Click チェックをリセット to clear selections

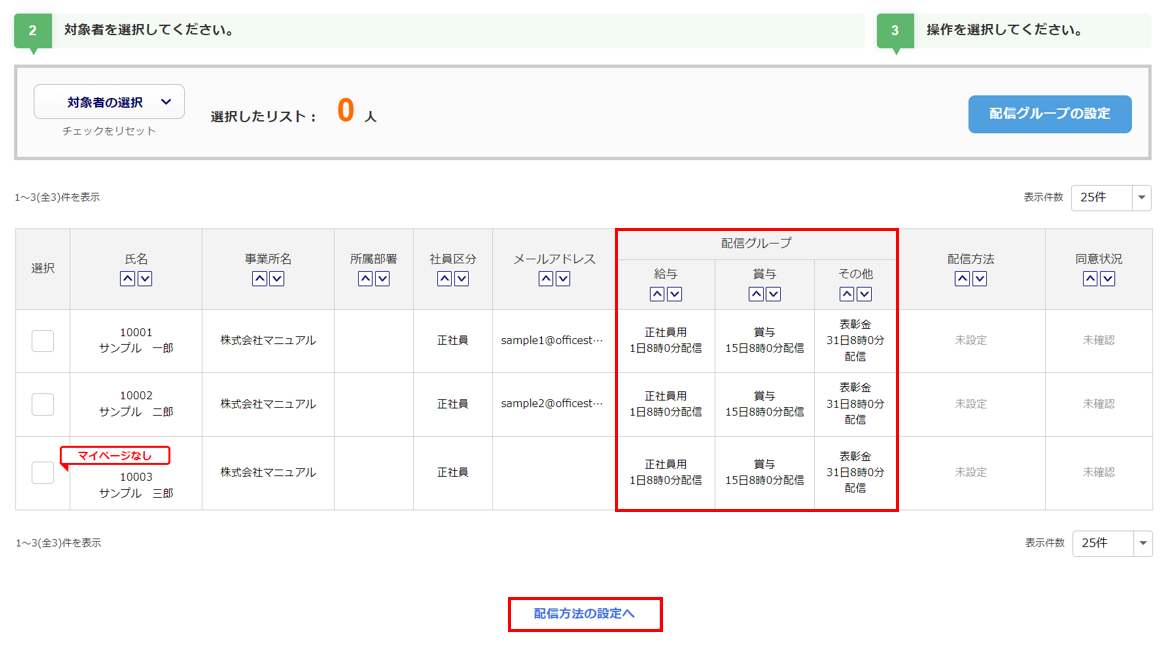pos(109,131)
